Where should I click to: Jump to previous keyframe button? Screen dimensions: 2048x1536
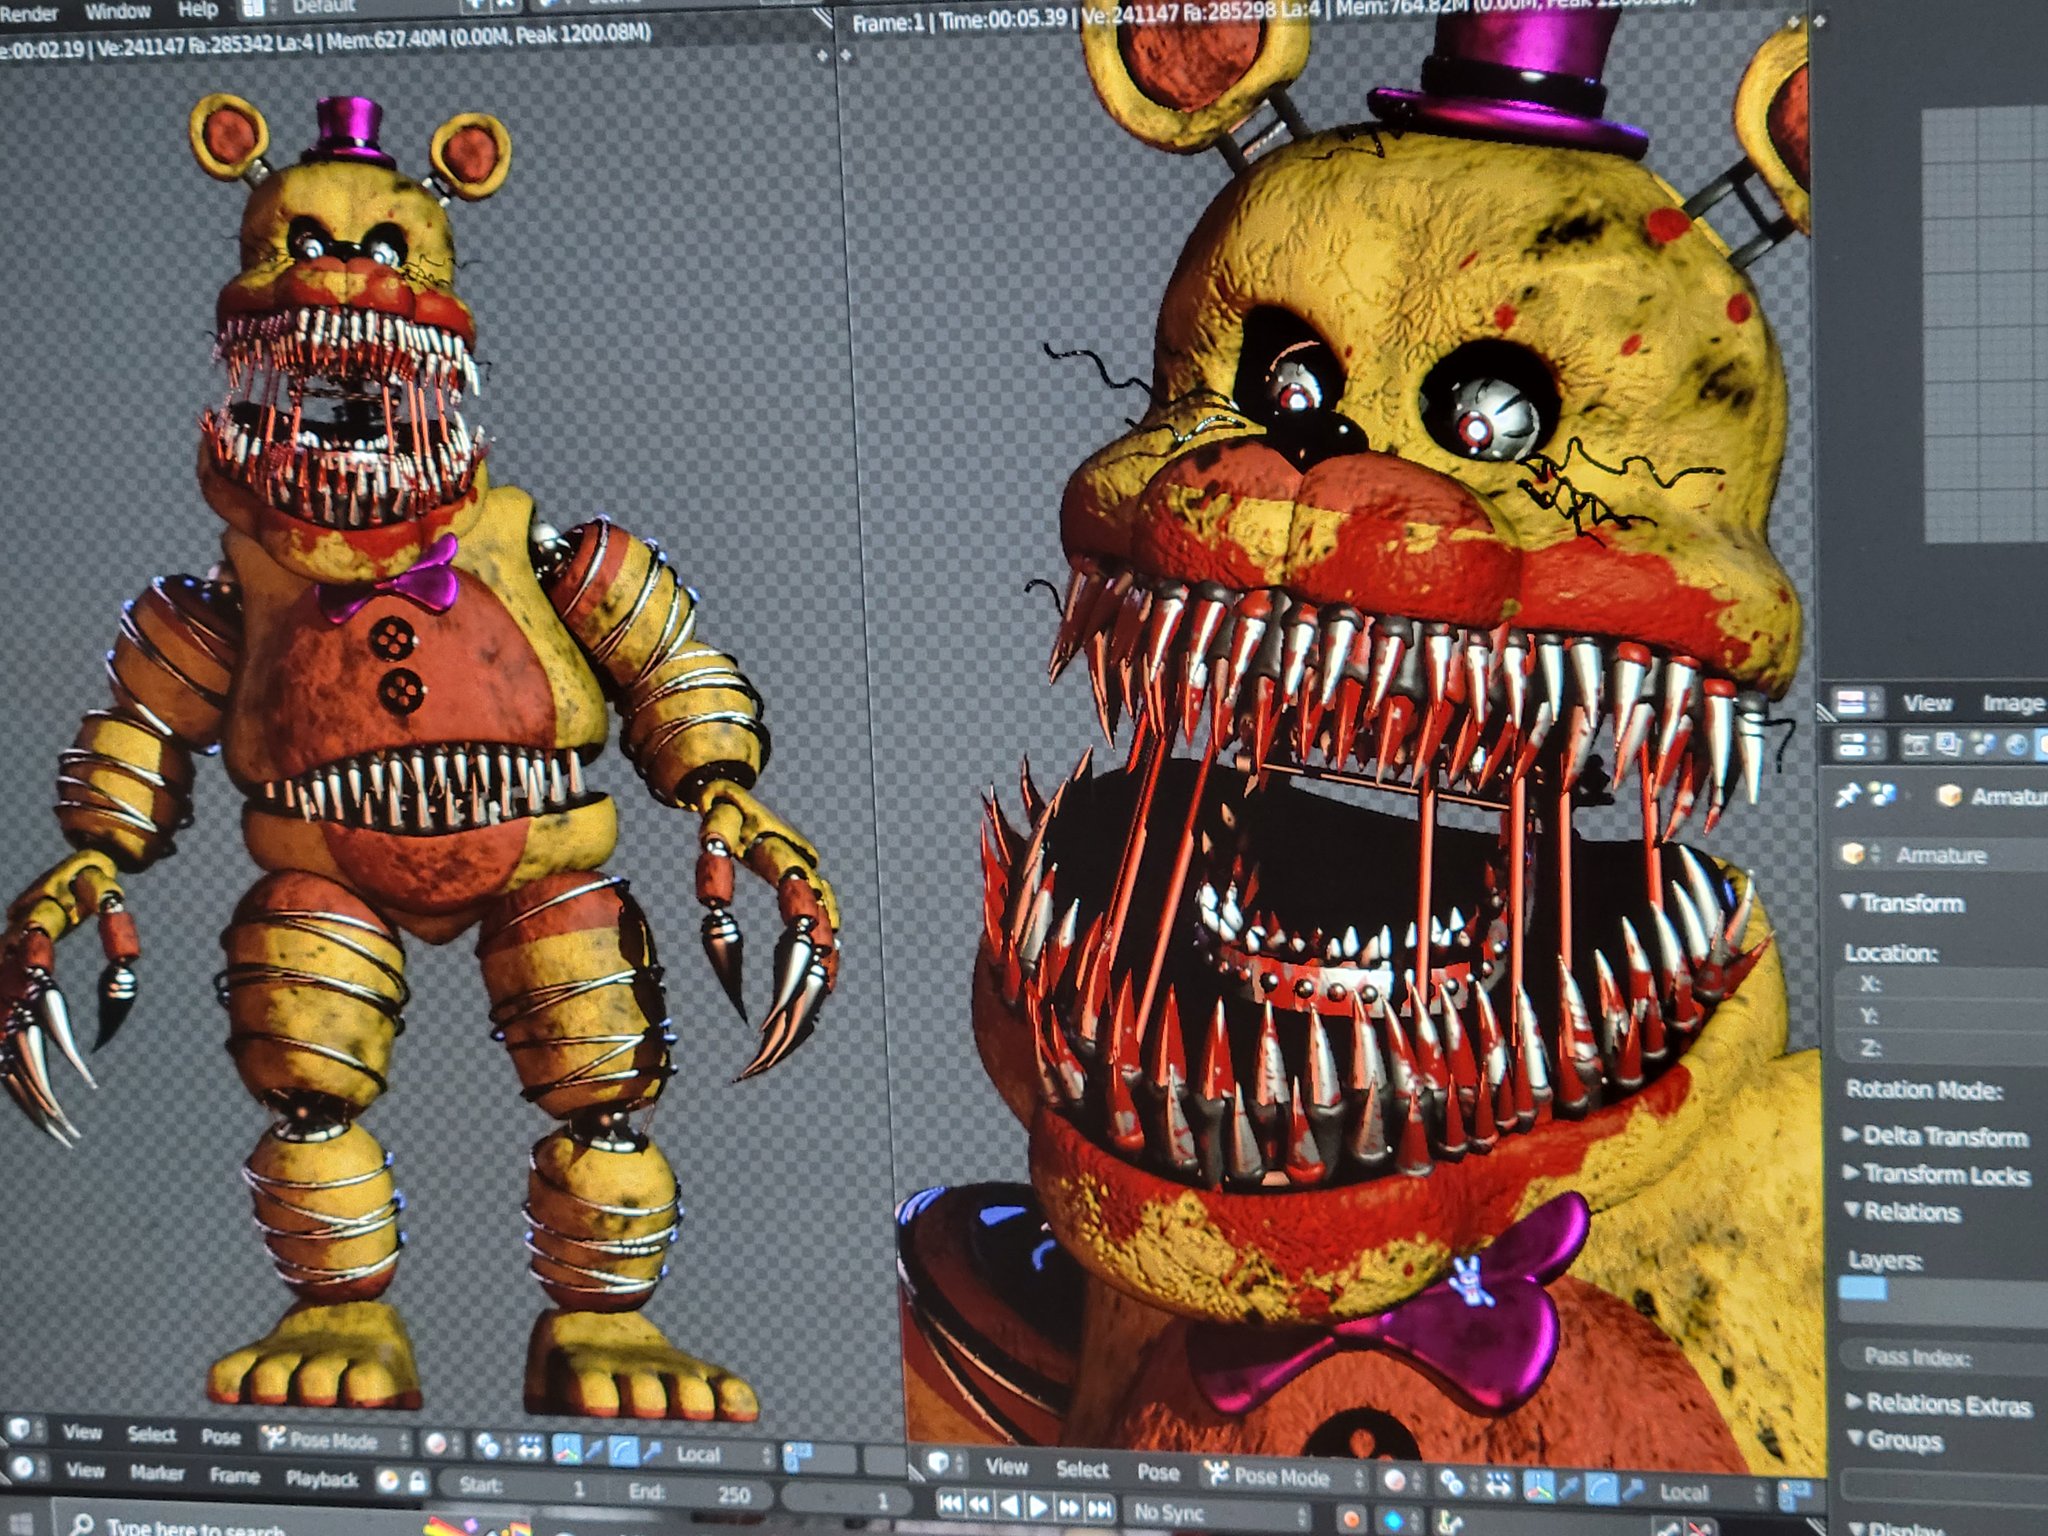coord(979,1505)
